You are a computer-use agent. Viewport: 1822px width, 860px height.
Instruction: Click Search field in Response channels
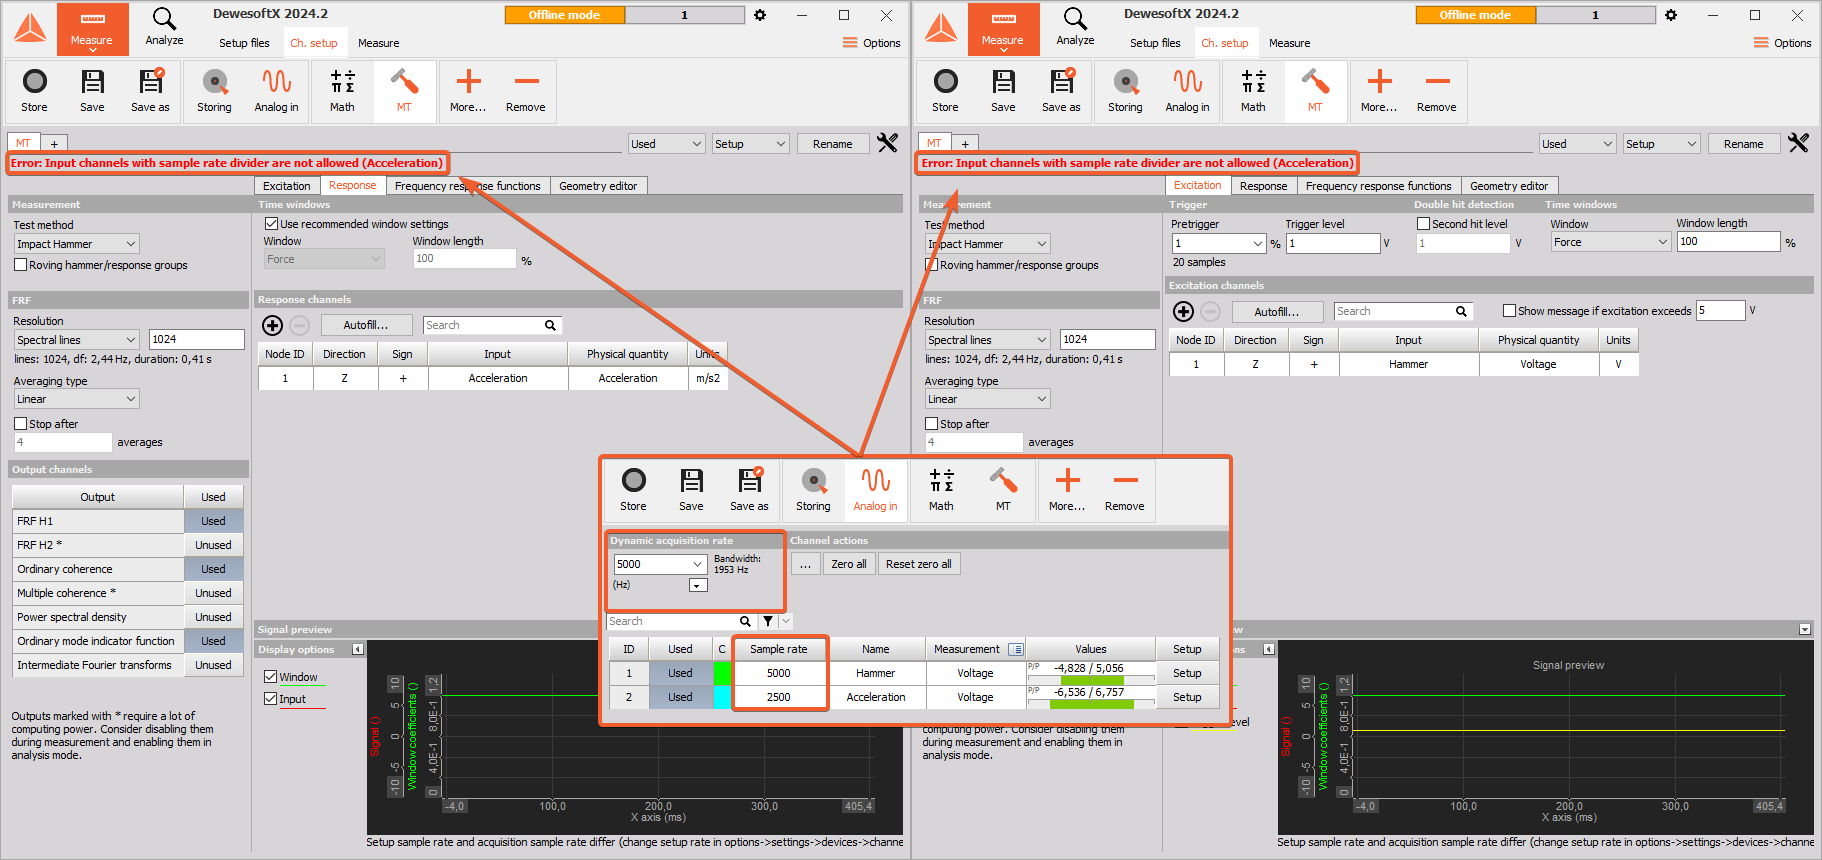[x=492, y=325]
